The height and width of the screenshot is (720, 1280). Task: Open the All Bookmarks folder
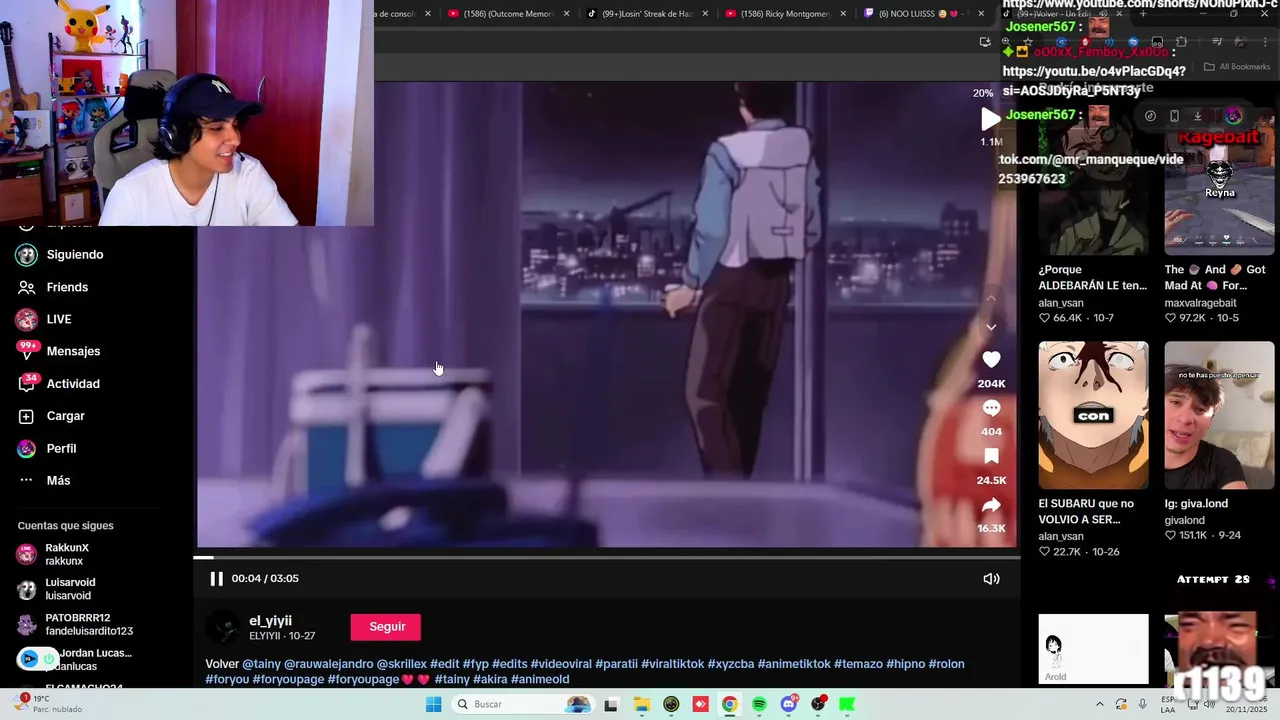pos(1237,67)
